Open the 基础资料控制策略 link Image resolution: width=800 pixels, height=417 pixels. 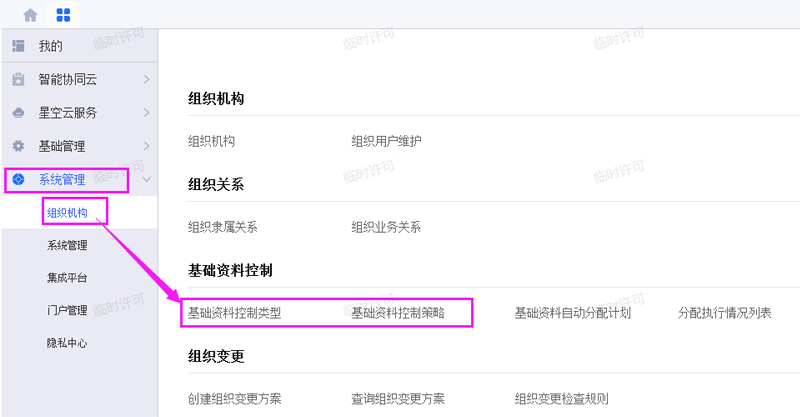click(x=398, y=313)
